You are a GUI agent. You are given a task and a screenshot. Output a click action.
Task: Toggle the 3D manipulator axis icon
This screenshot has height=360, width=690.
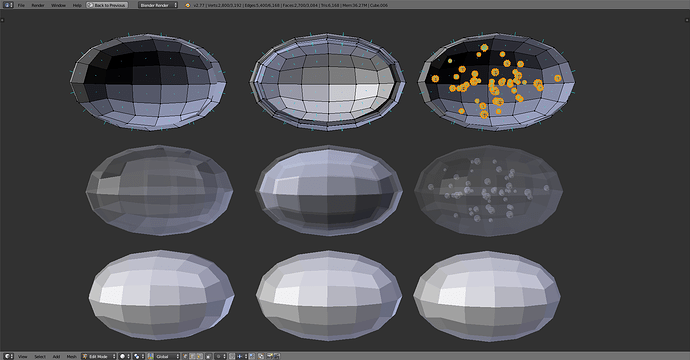(x=150, y=356)
